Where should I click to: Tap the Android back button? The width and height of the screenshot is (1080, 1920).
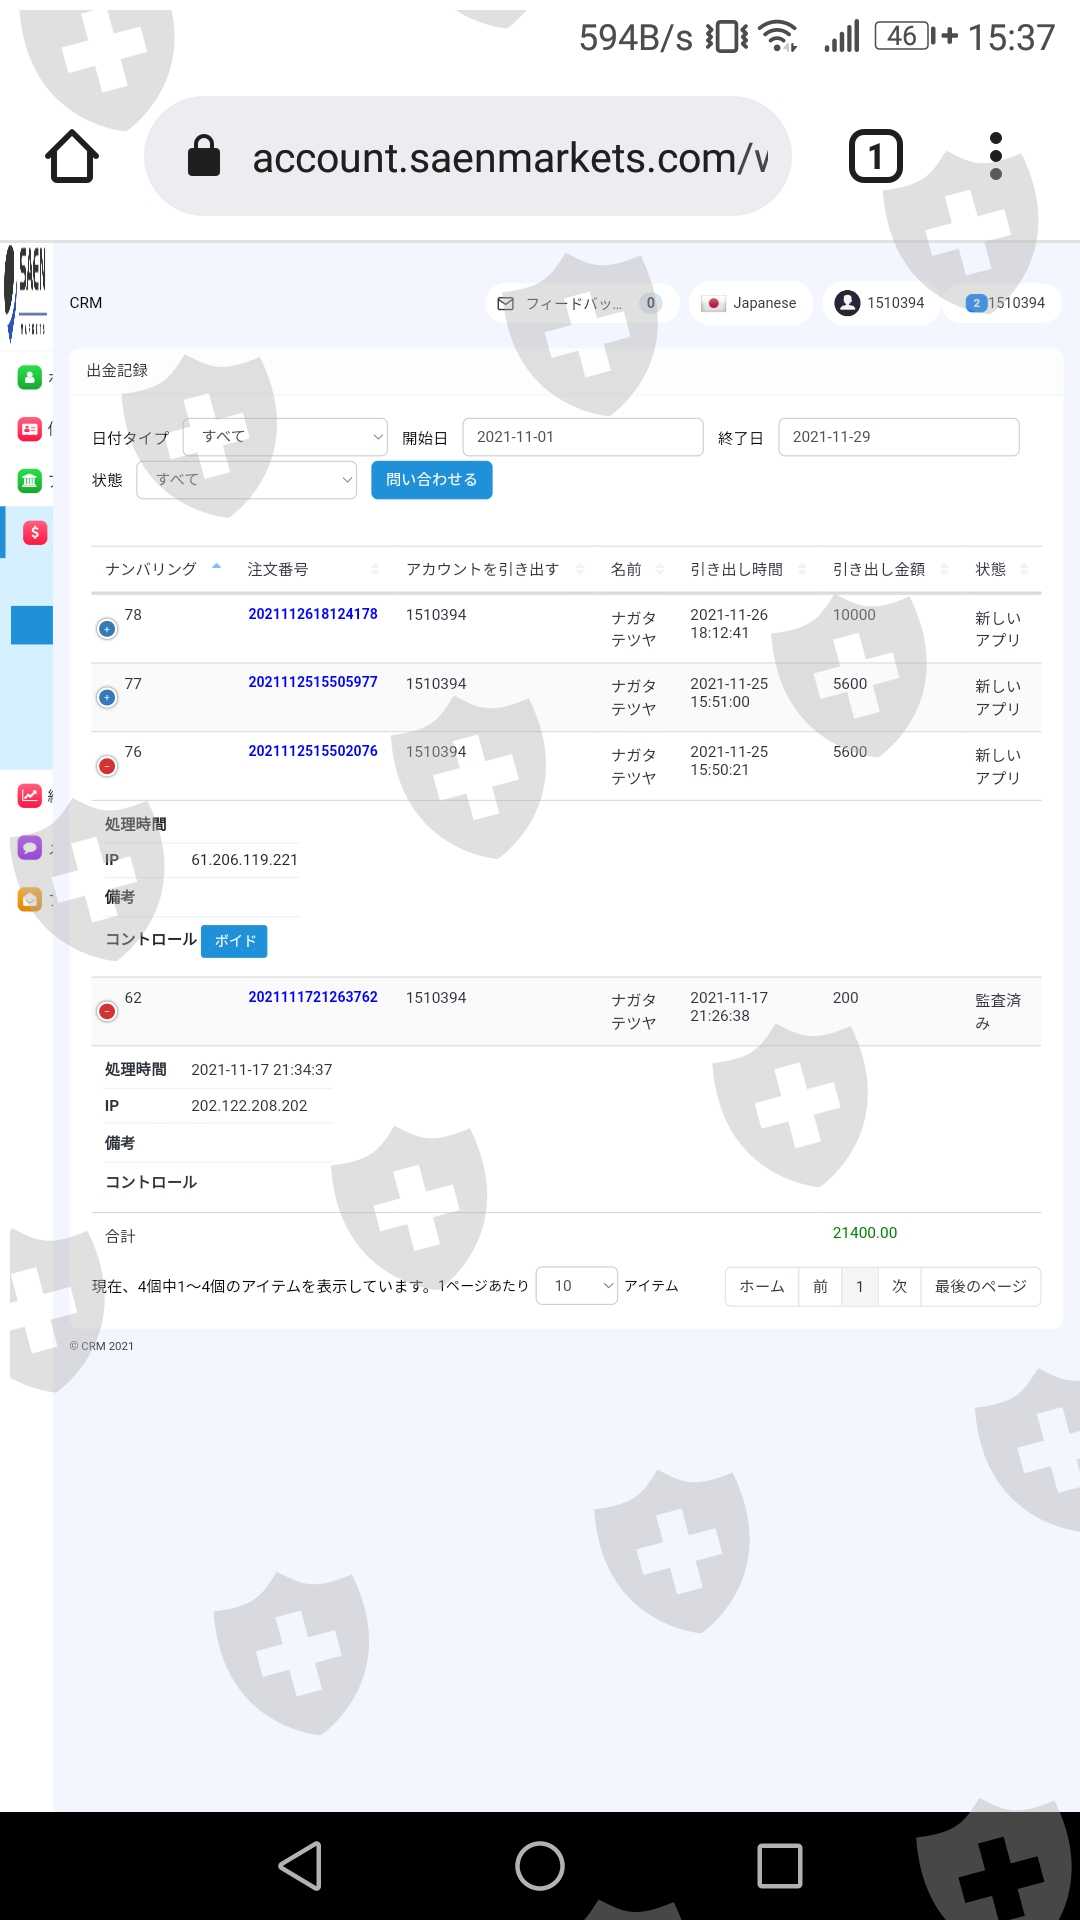(x=300, y=1866)
